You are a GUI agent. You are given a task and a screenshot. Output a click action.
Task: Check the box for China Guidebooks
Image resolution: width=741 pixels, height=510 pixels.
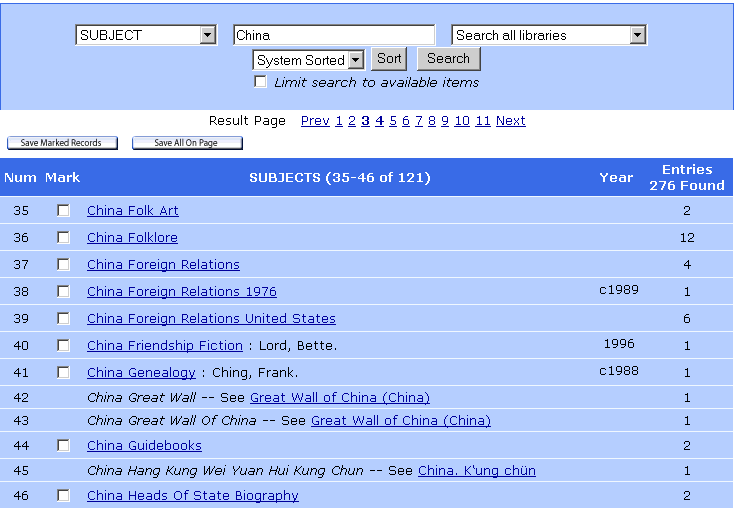(x=63, y=445)
